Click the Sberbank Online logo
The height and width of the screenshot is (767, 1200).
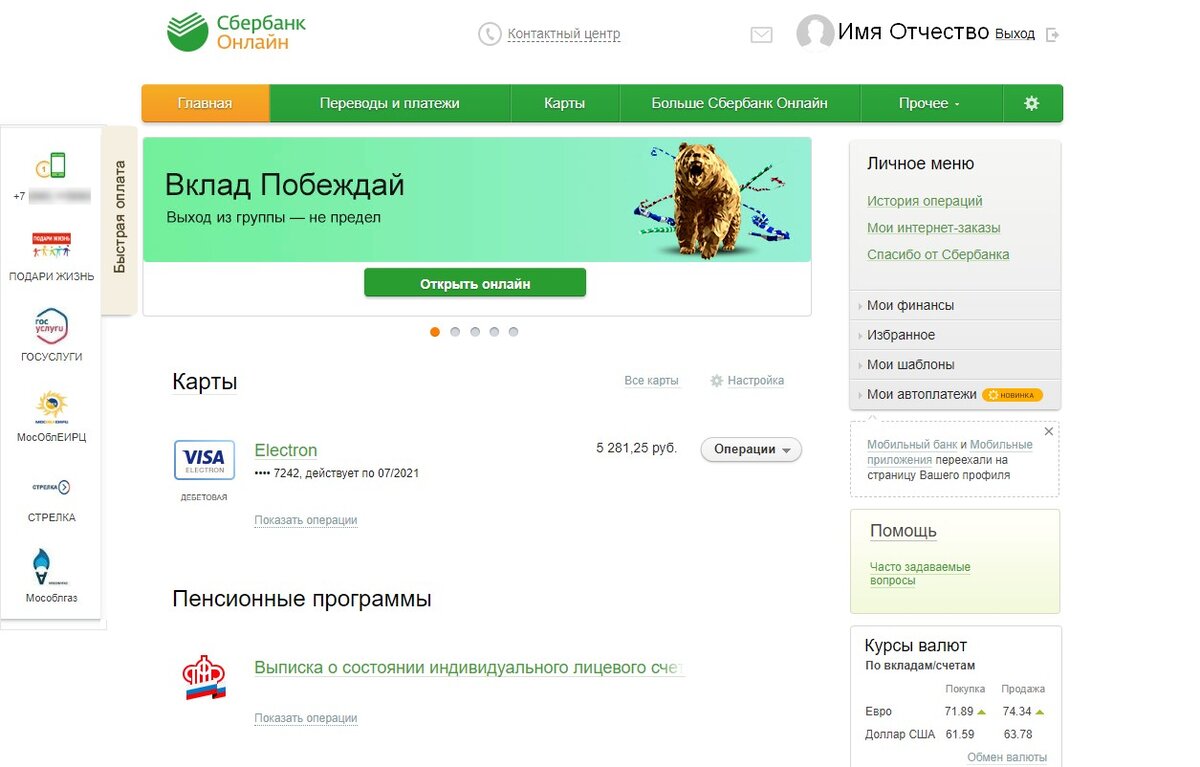[x=237, y=33]
